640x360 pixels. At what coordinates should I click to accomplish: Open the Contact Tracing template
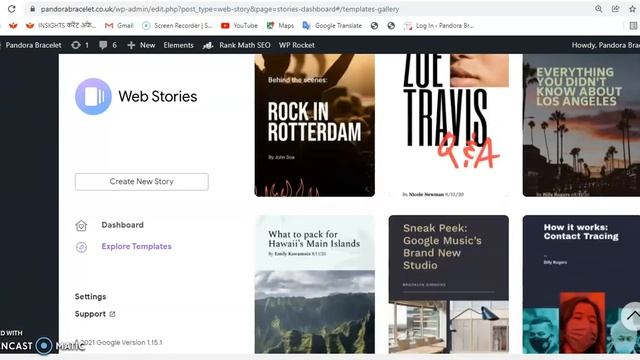[x=581, y=284]
